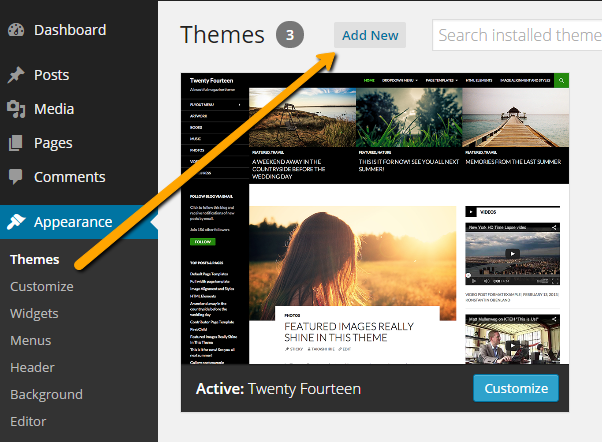
Task: Focus the Search installed themes field
Action: pos(517,35)
